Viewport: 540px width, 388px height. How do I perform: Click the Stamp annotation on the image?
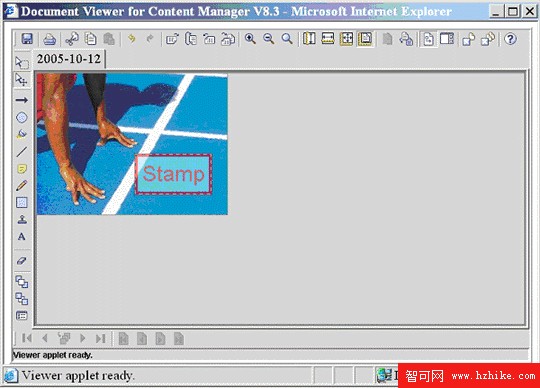tap(173, 174)
